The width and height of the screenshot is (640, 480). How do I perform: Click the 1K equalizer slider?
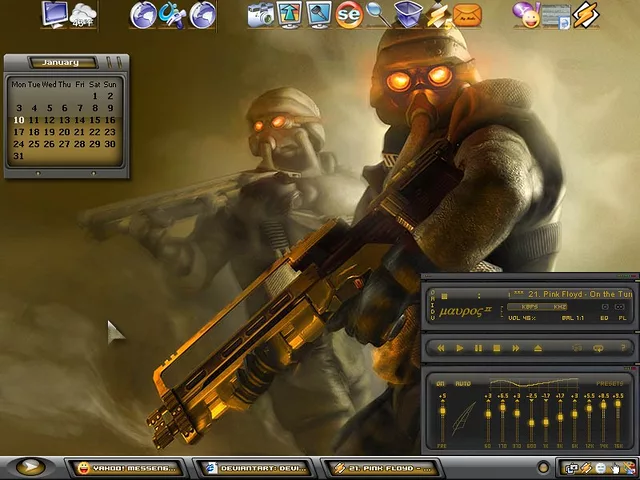point(546,420)
